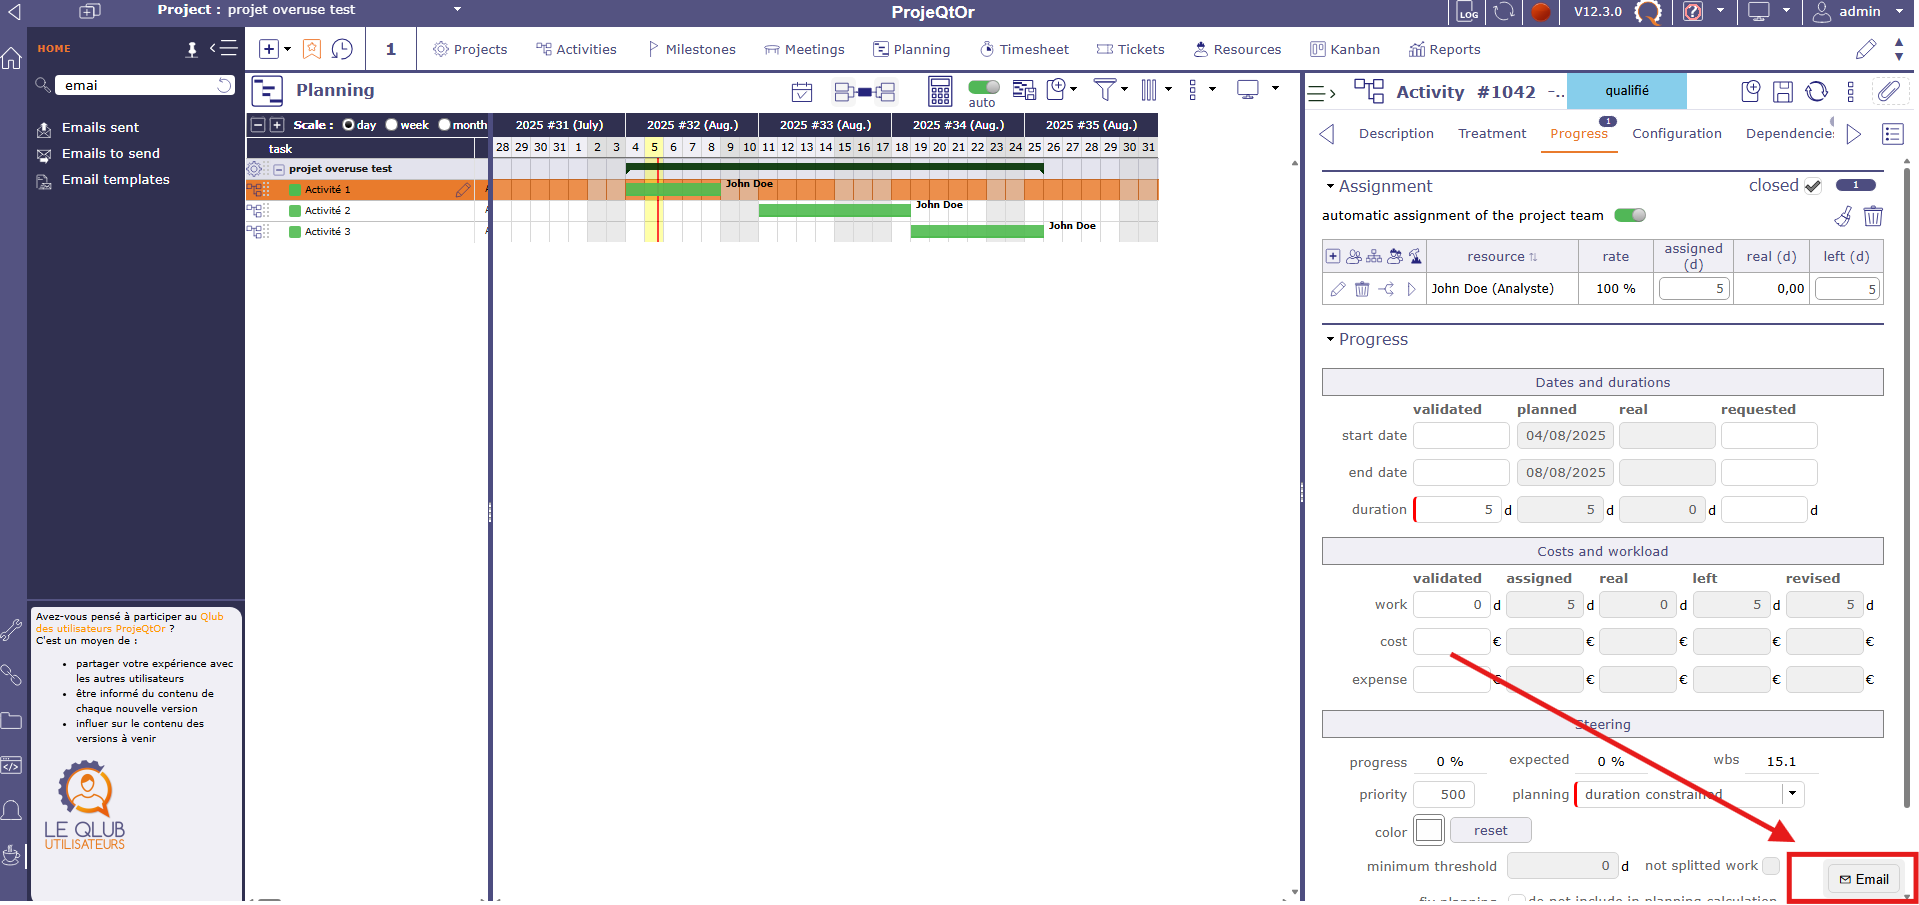This screenshot has width=1919, height=905.
Task: Select the show dependencies icon in Gantt toolbar
Action: point(866,91)
